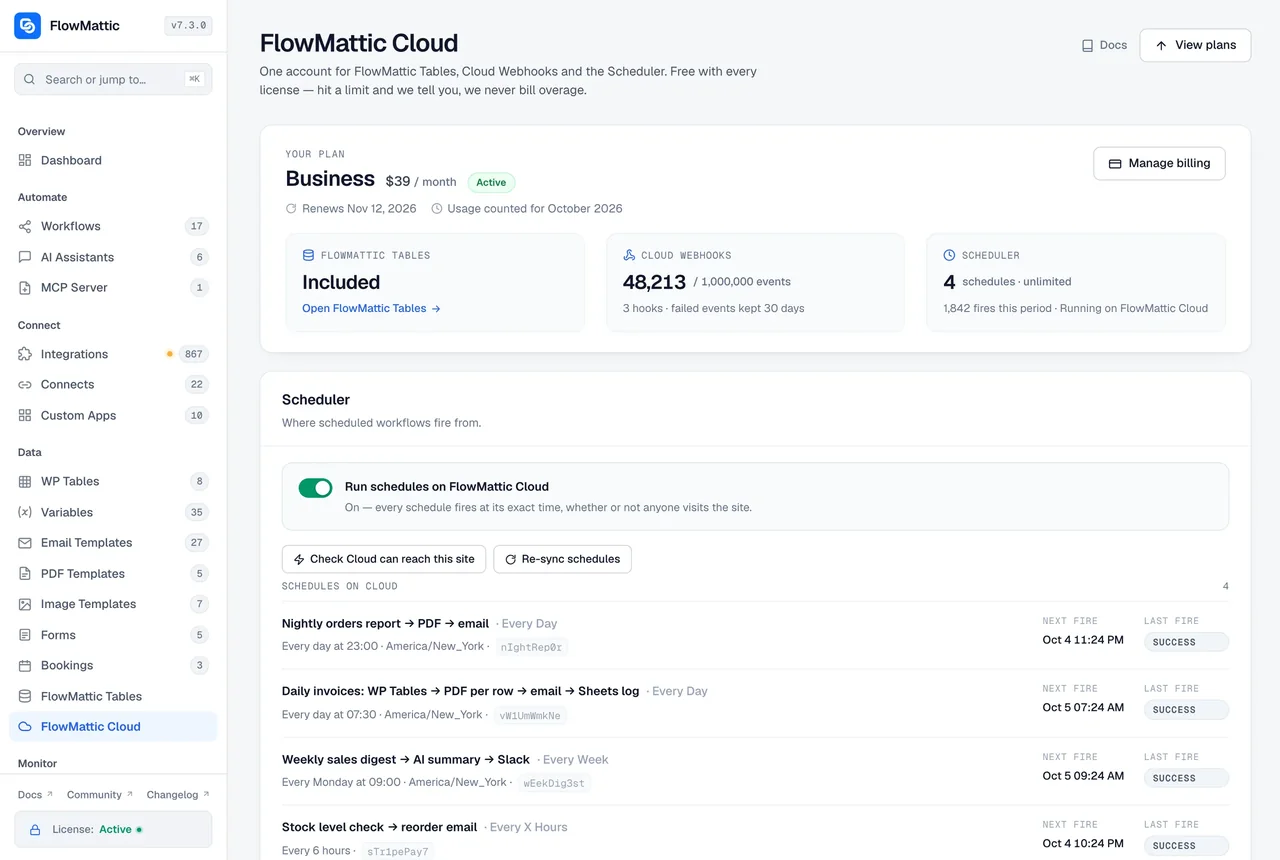Click the Workflows share icon
Image resolution: width=1280 pixels, height=860 pixels.
click(25, 226)
